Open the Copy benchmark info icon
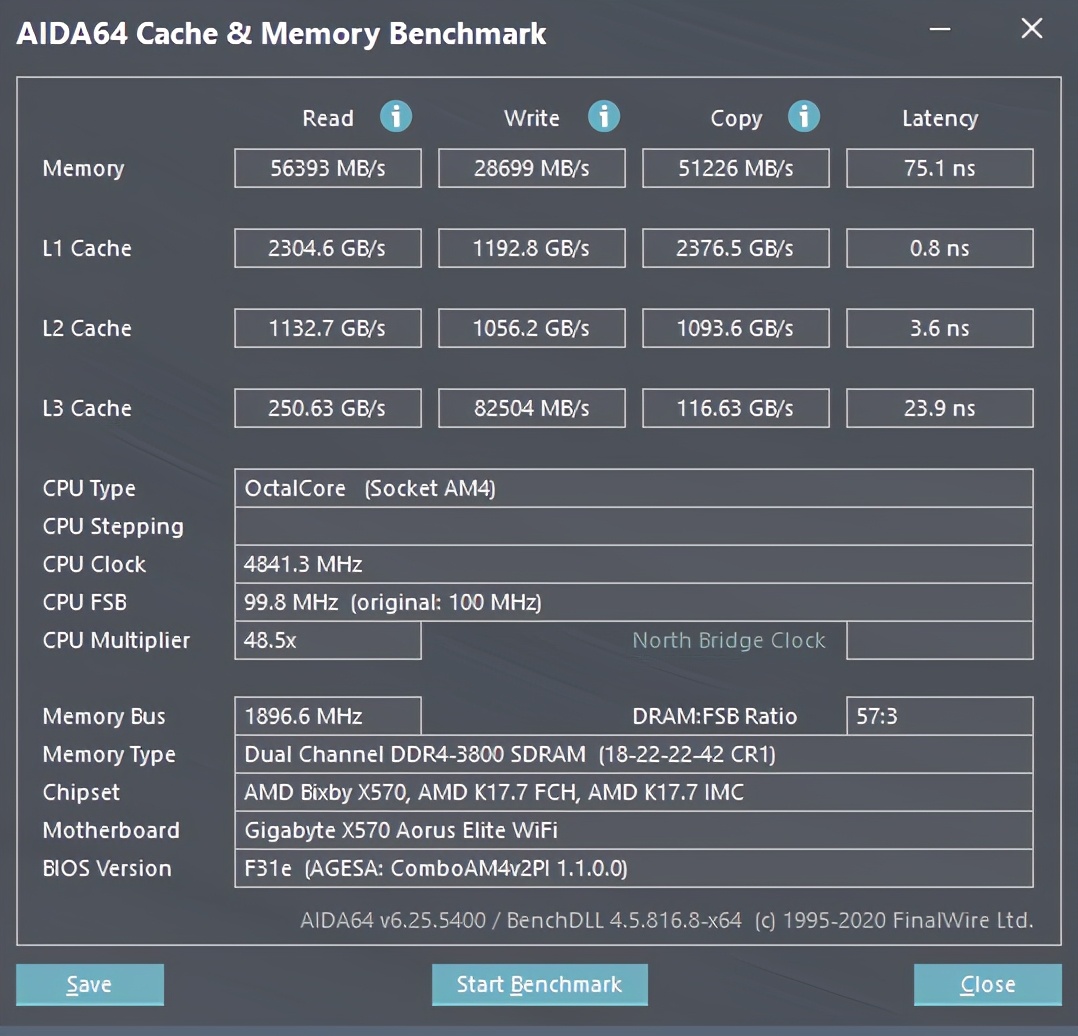The height and width of the screenshot is (1036, 1078). point(804,117)
